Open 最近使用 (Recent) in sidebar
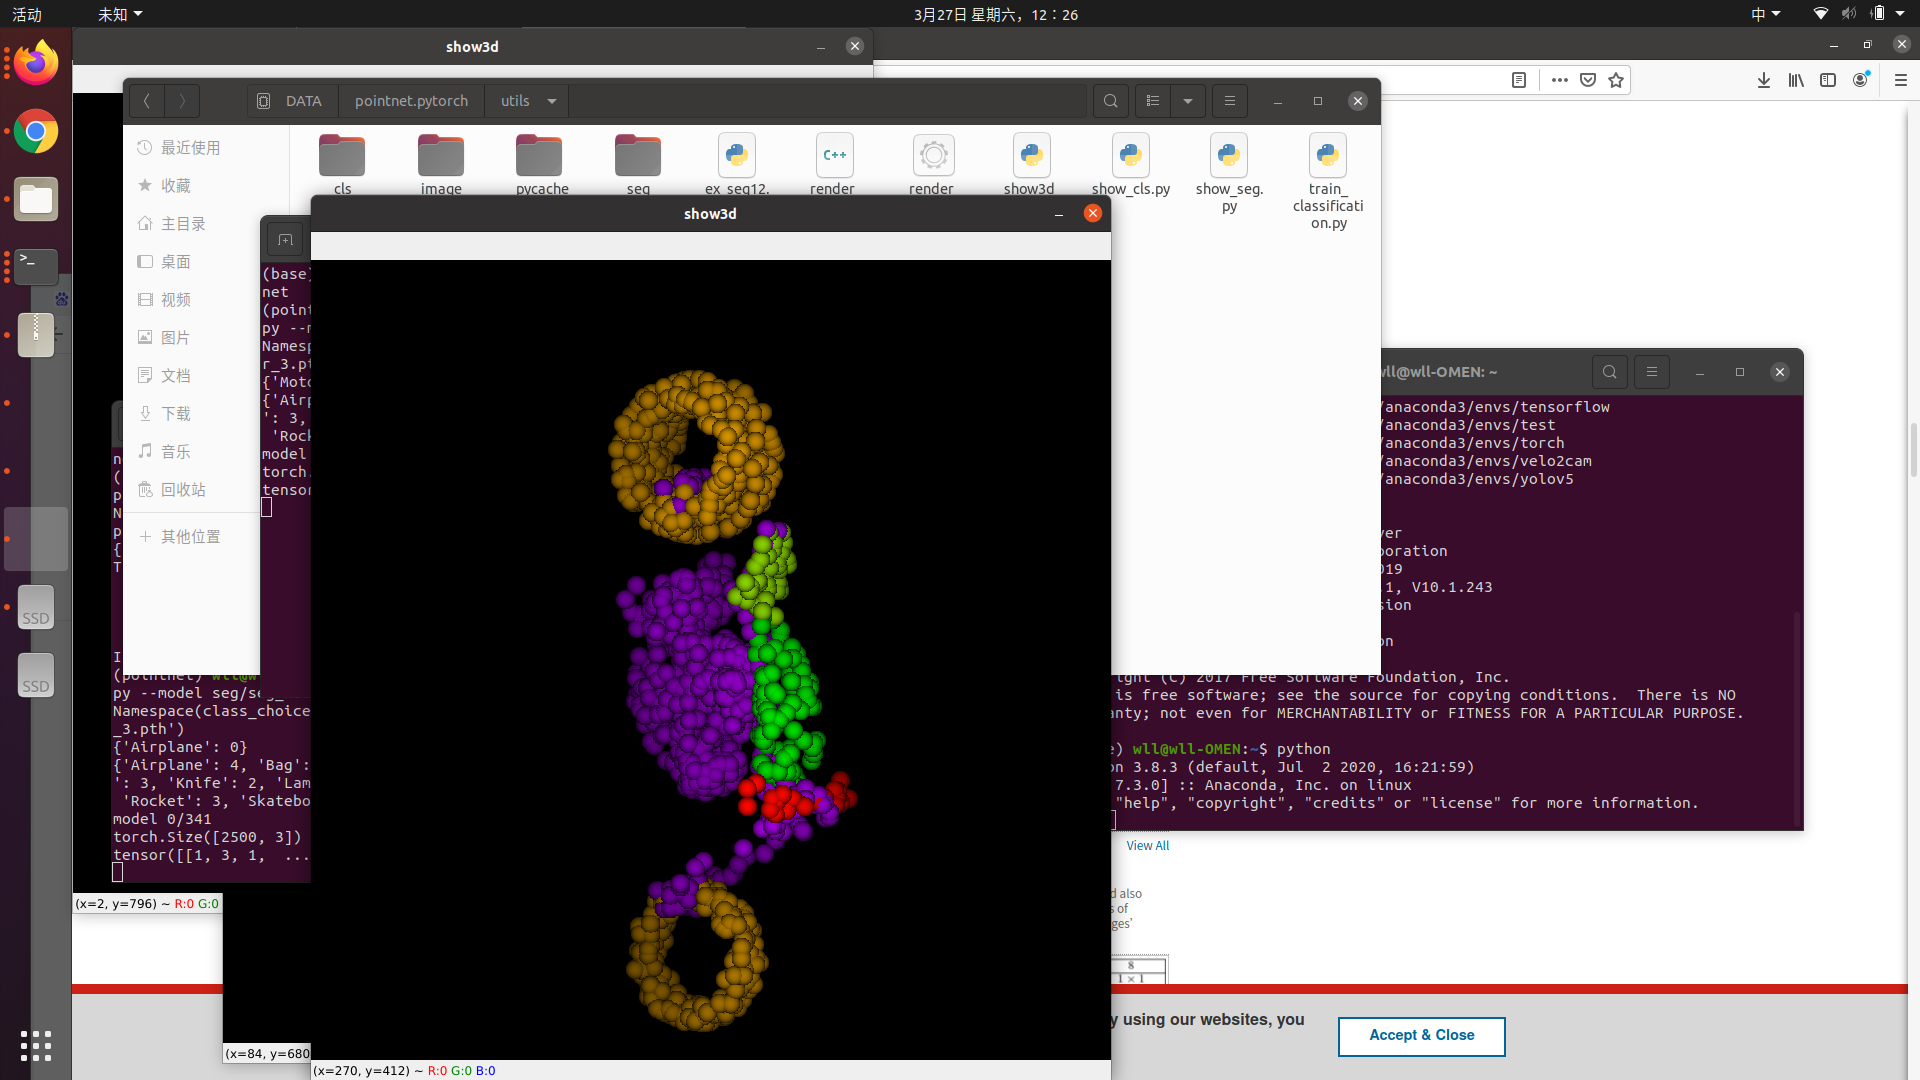The height and width of the screenshot is (1080, 1920). (x=191, y=148)
